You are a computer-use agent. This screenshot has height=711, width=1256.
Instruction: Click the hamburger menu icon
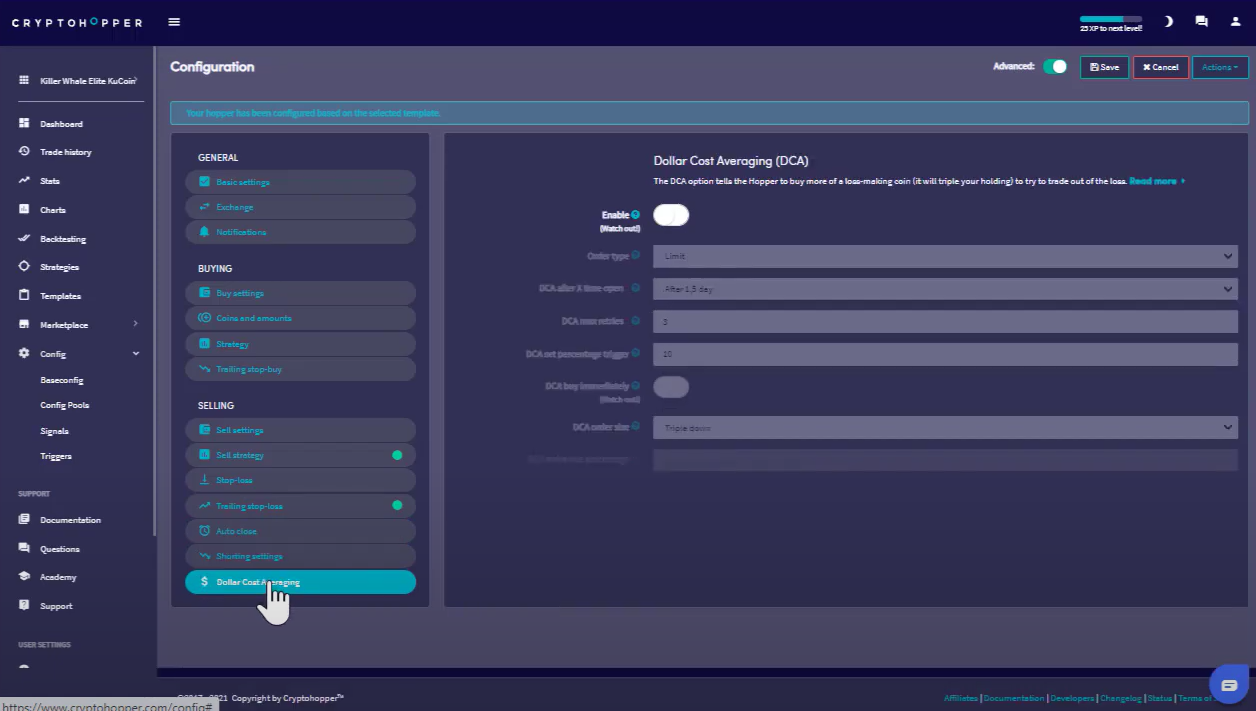174,22
